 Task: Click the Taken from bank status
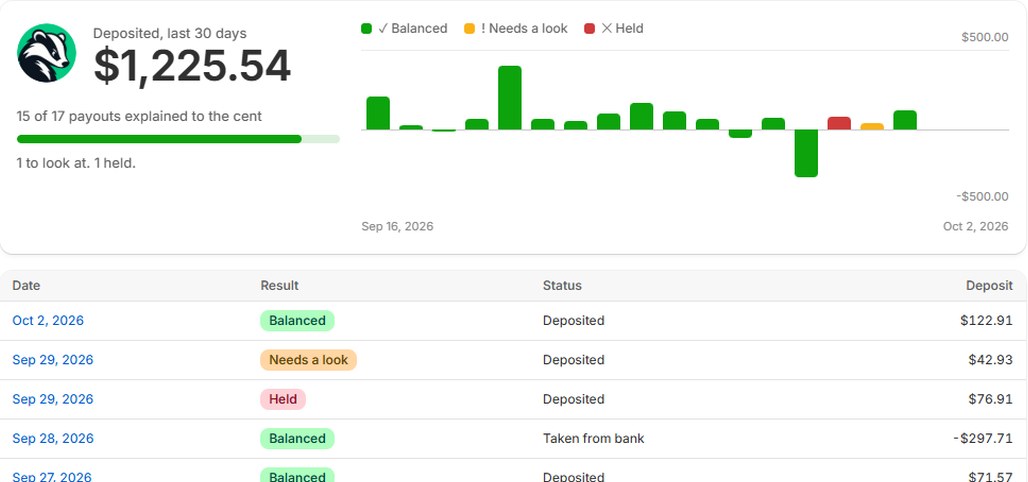pos(593,439)
